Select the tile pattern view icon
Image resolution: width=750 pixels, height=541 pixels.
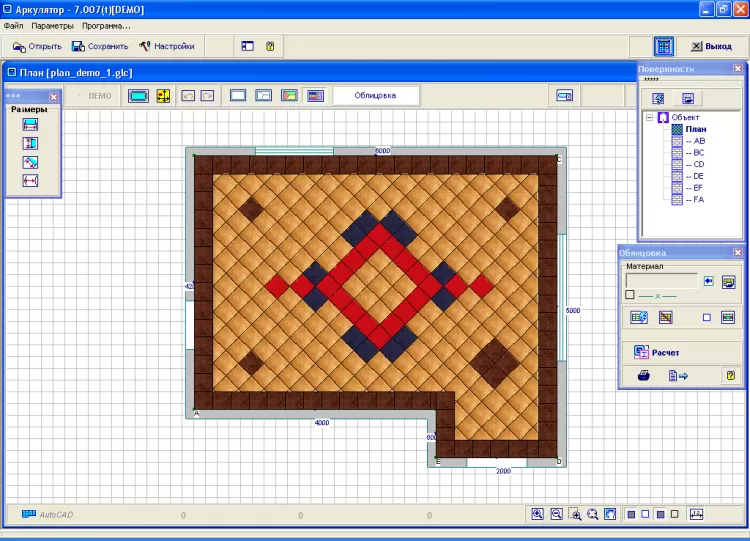315,95
